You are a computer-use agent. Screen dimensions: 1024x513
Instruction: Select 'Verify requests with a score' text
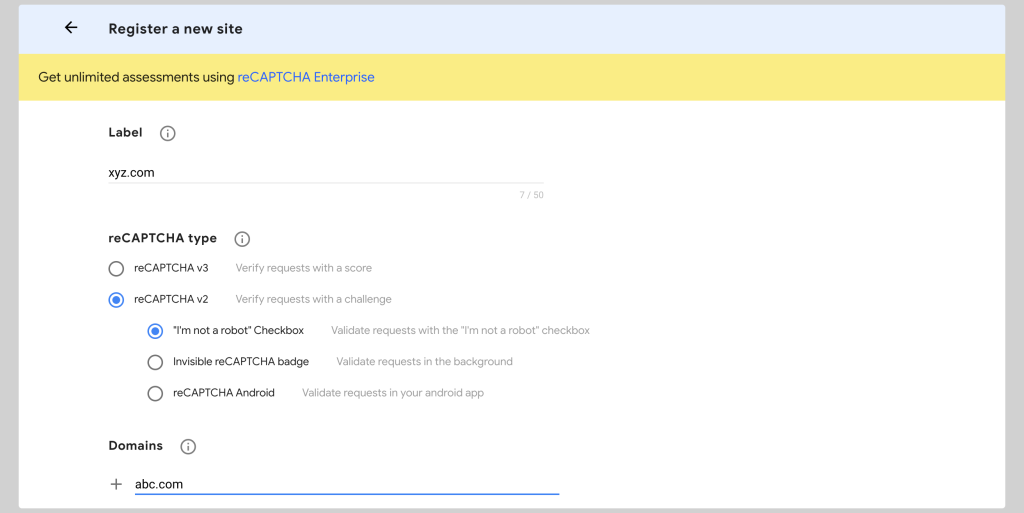[304, 268]
